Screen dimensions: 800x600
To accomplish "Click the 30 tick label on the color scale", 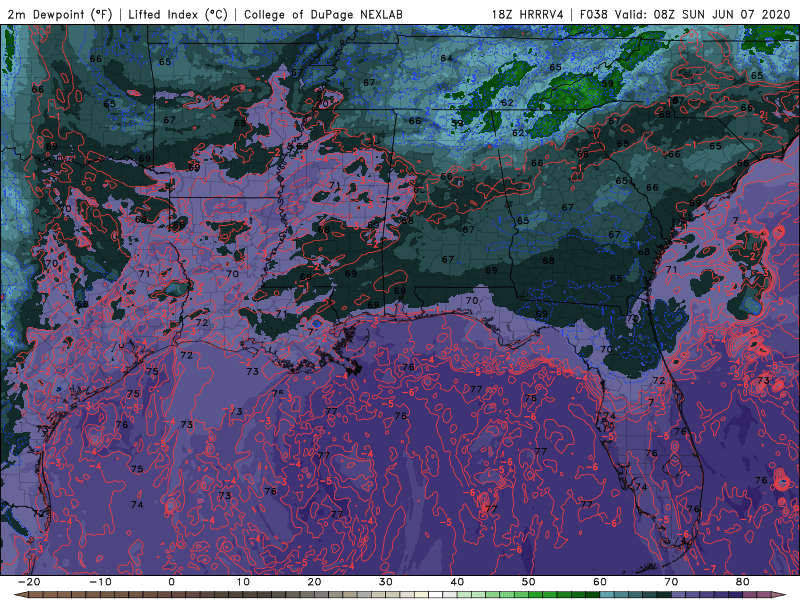I will coord(386,582).
